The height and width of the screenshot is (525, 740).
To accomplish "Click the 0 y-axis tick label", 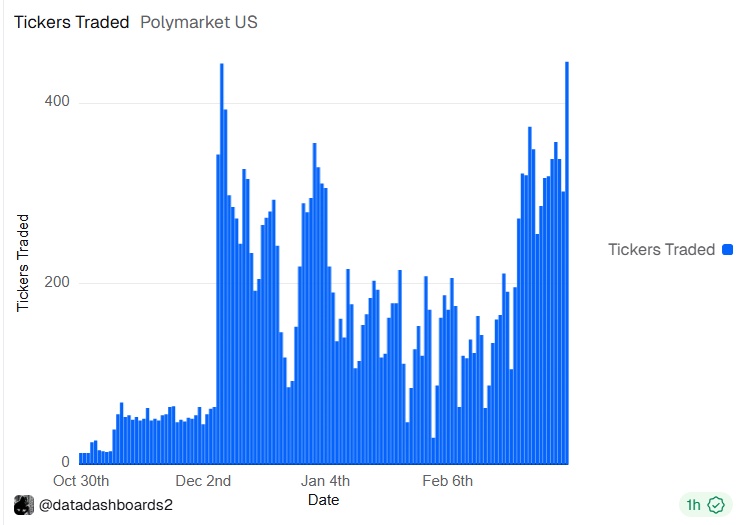I will point(66,462).
